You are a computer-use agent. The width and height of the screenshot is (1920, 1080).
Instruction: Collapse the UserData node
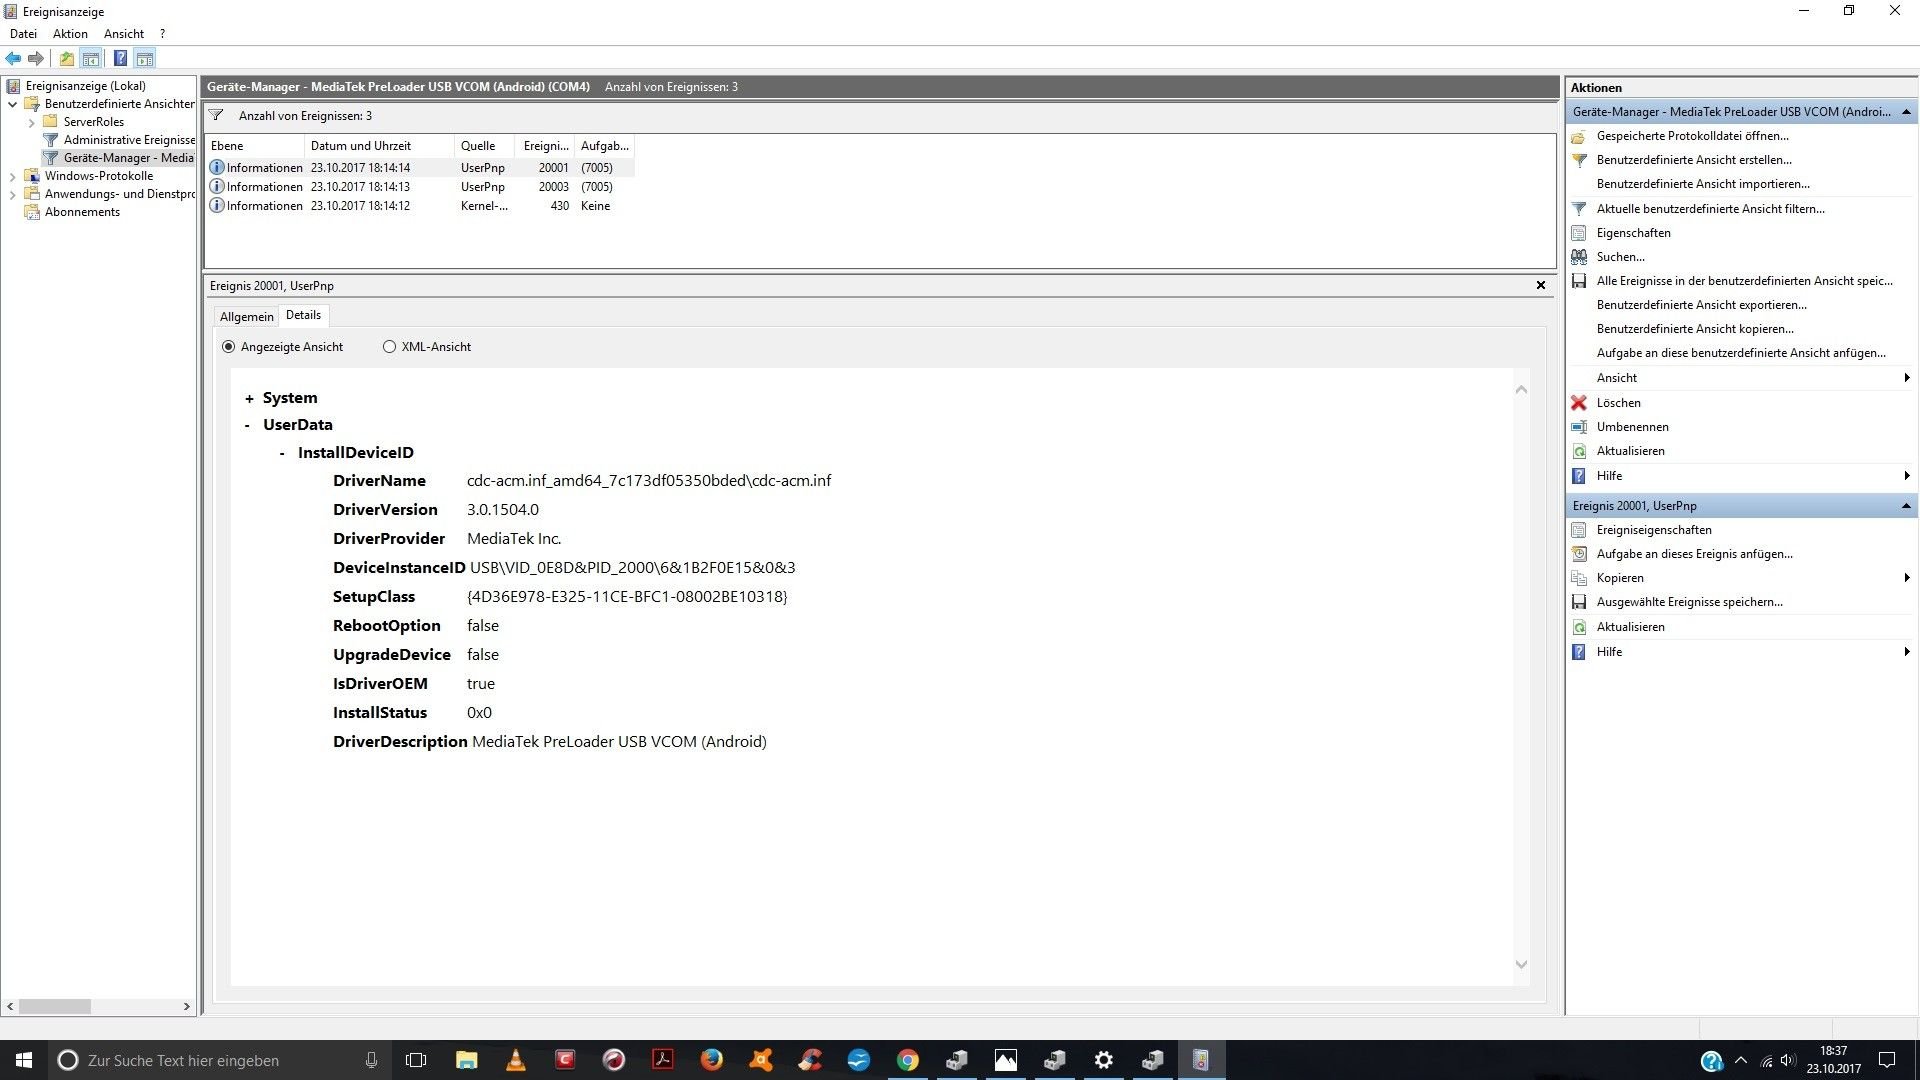[247, 425]
